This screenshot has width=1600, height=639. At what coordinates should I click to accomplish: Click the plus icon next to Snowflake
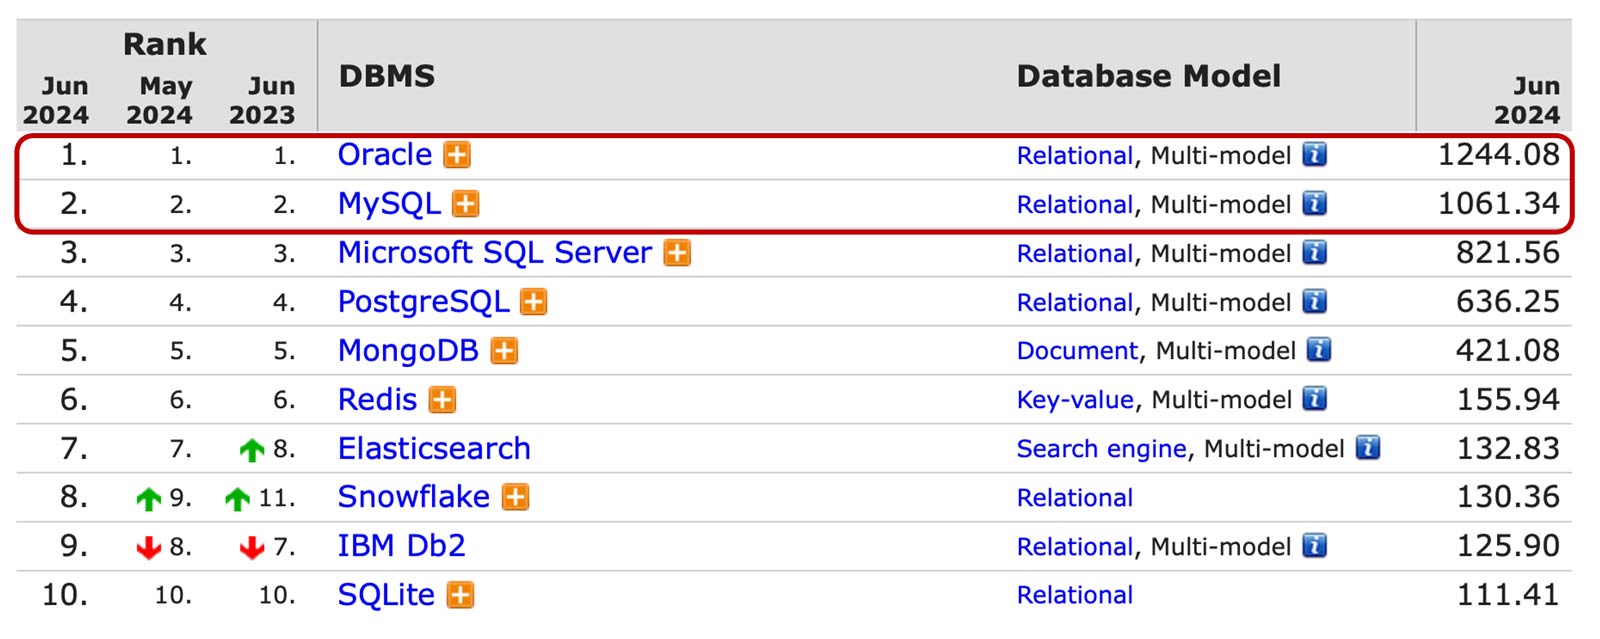(x=515, y=497)
